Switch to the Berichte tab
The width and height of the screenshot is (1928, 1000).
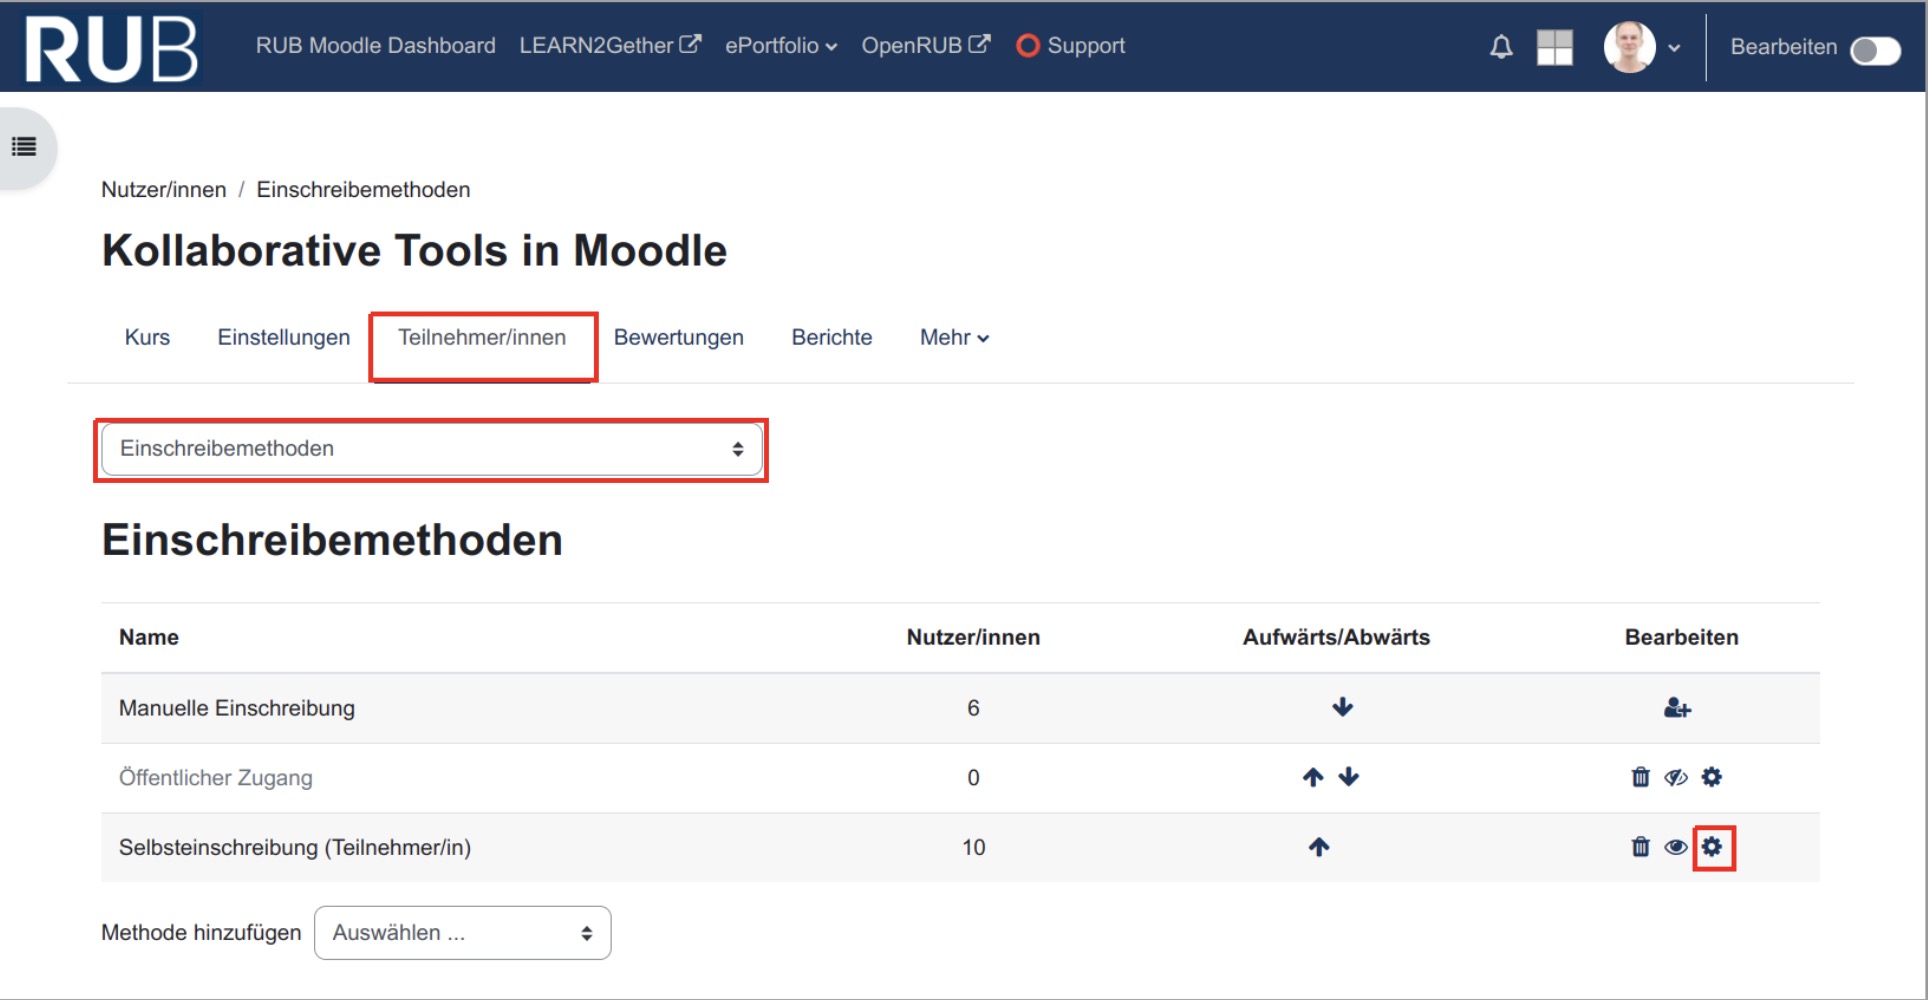click(832, 338)
